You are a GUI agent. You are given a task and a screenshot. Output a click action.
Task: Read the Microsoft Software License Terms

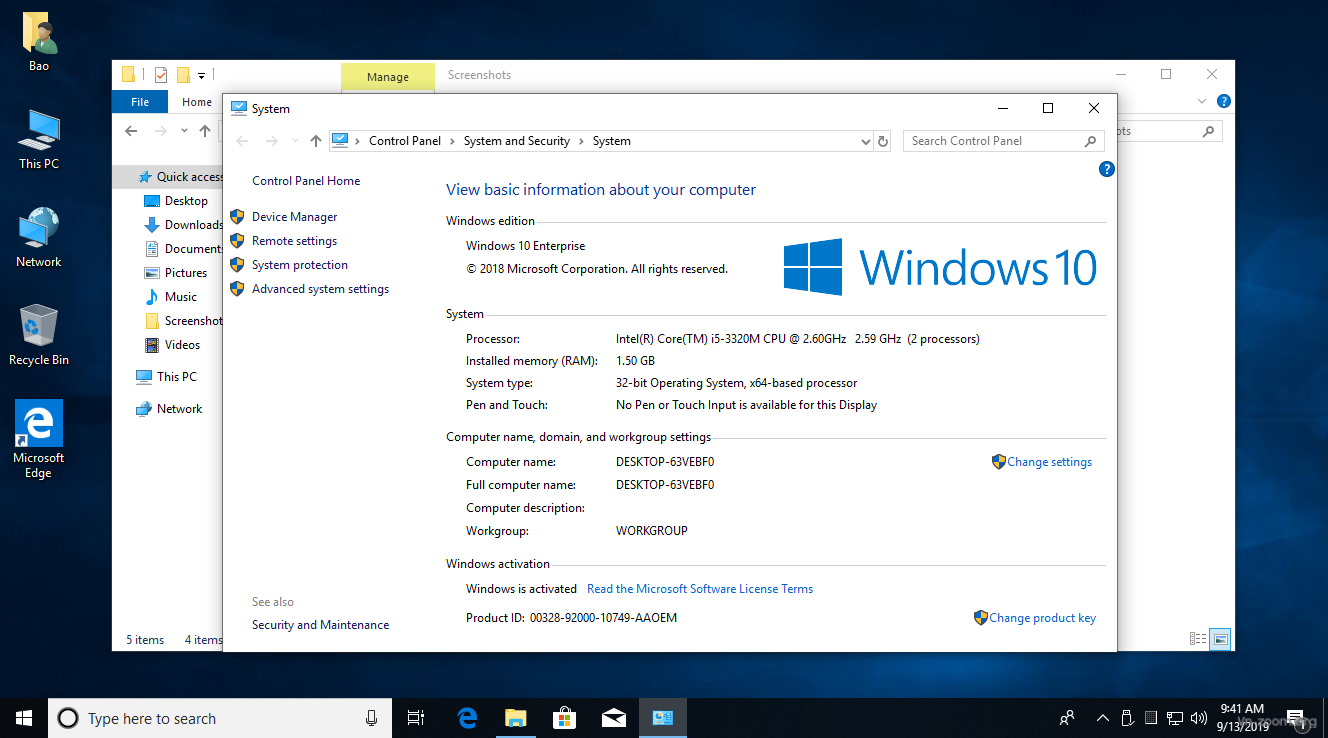700,589
